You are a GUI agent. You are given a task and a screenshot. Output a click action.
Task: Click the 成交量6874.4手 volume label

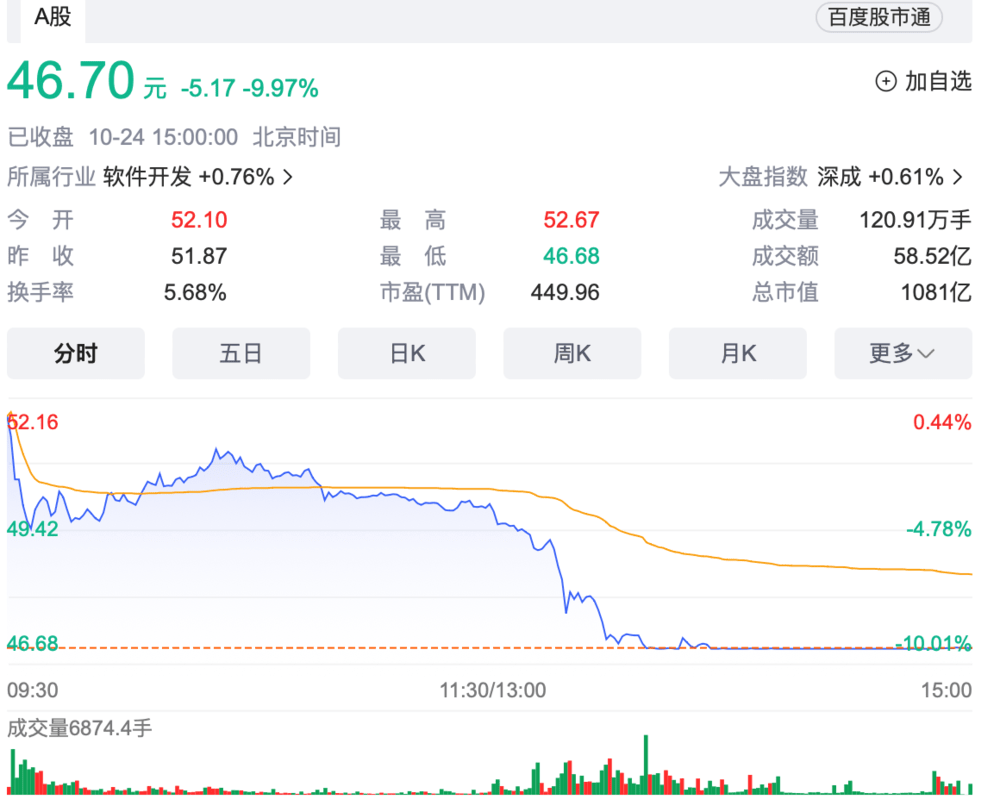pos(80,728)
